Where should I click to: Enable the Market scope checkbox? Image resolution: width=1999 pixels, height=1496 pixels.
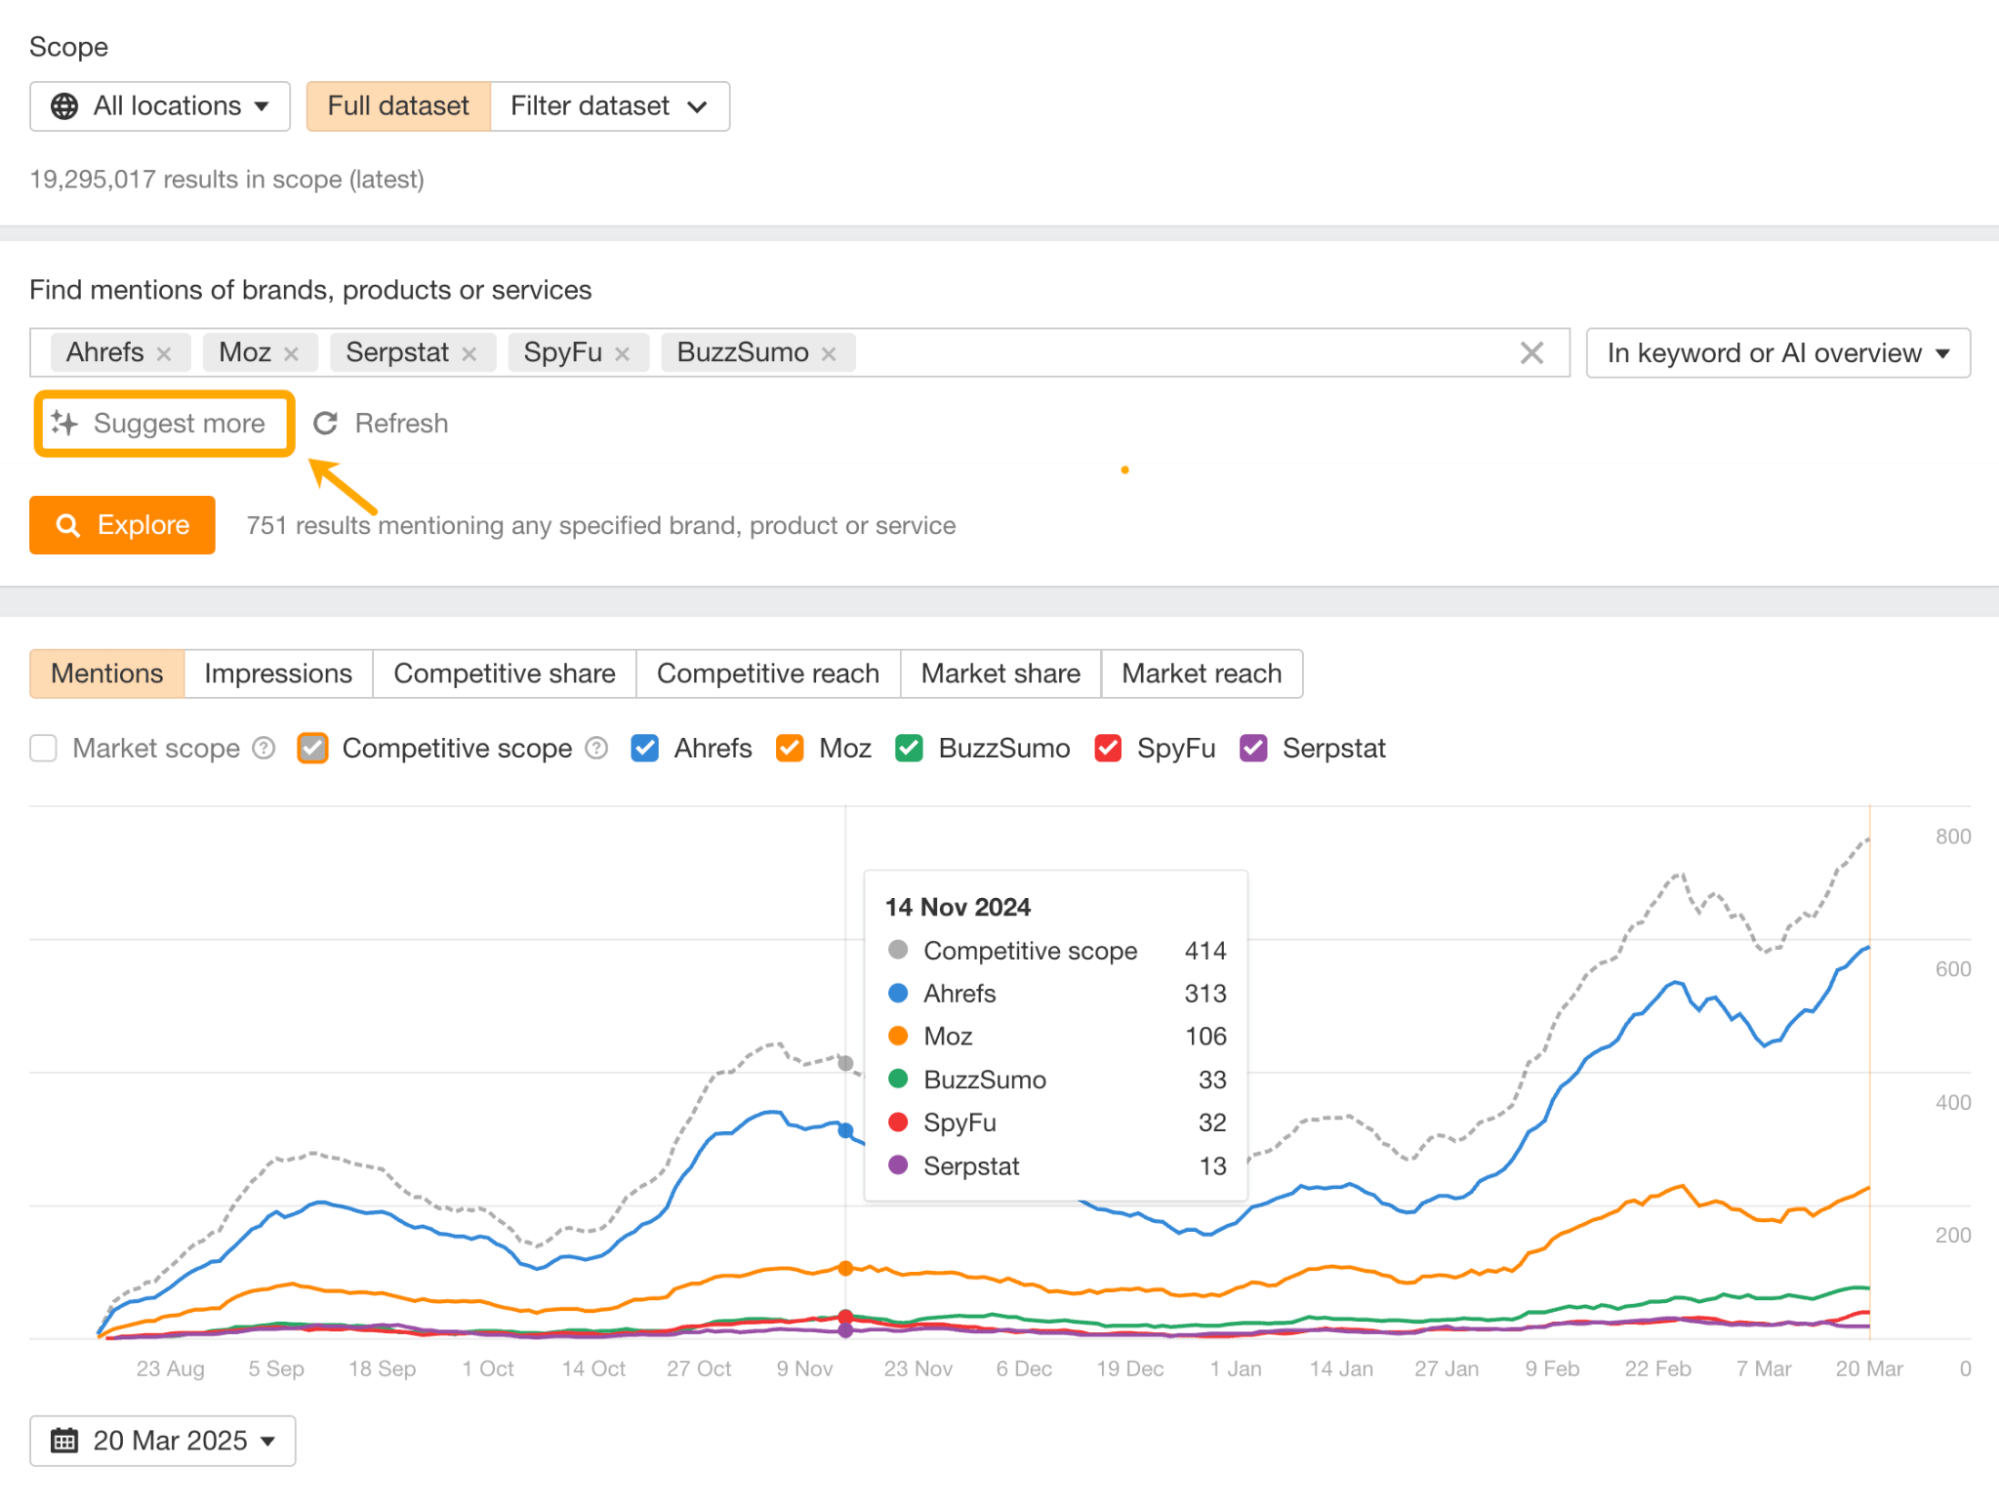(x=44, y=748)
